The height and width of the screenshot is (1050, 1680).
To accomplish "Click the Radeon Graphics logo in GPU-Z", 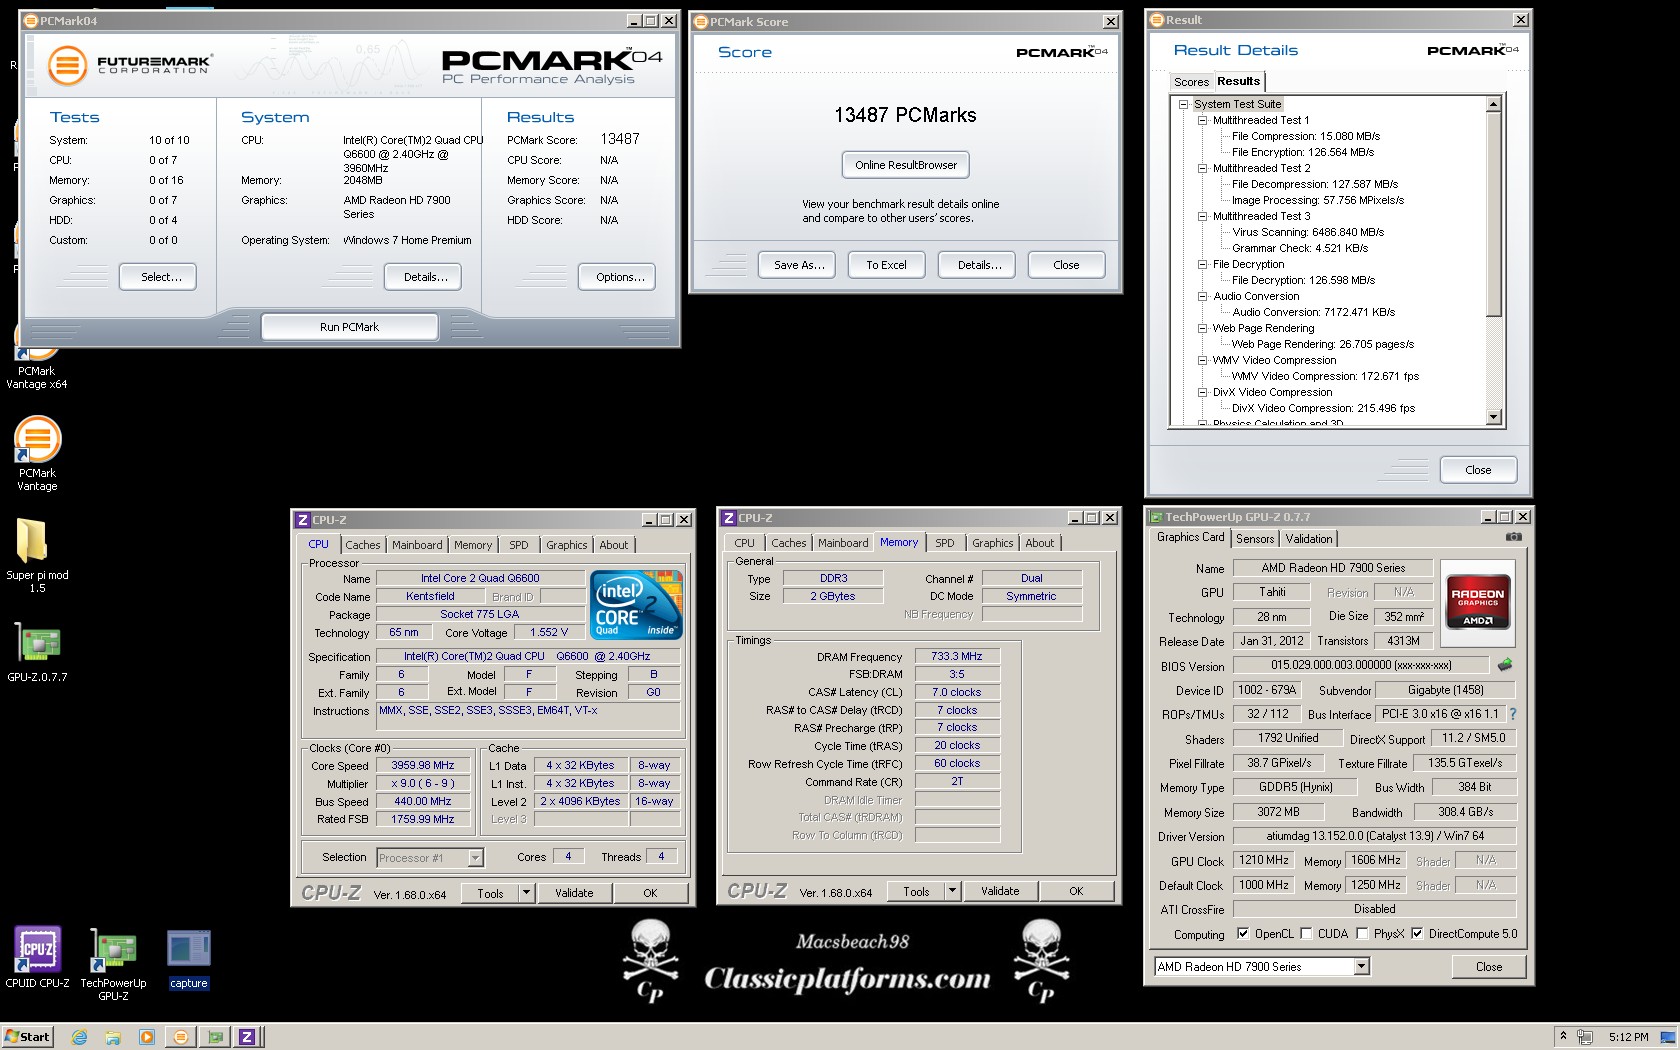I will [x=1477, y=601].
